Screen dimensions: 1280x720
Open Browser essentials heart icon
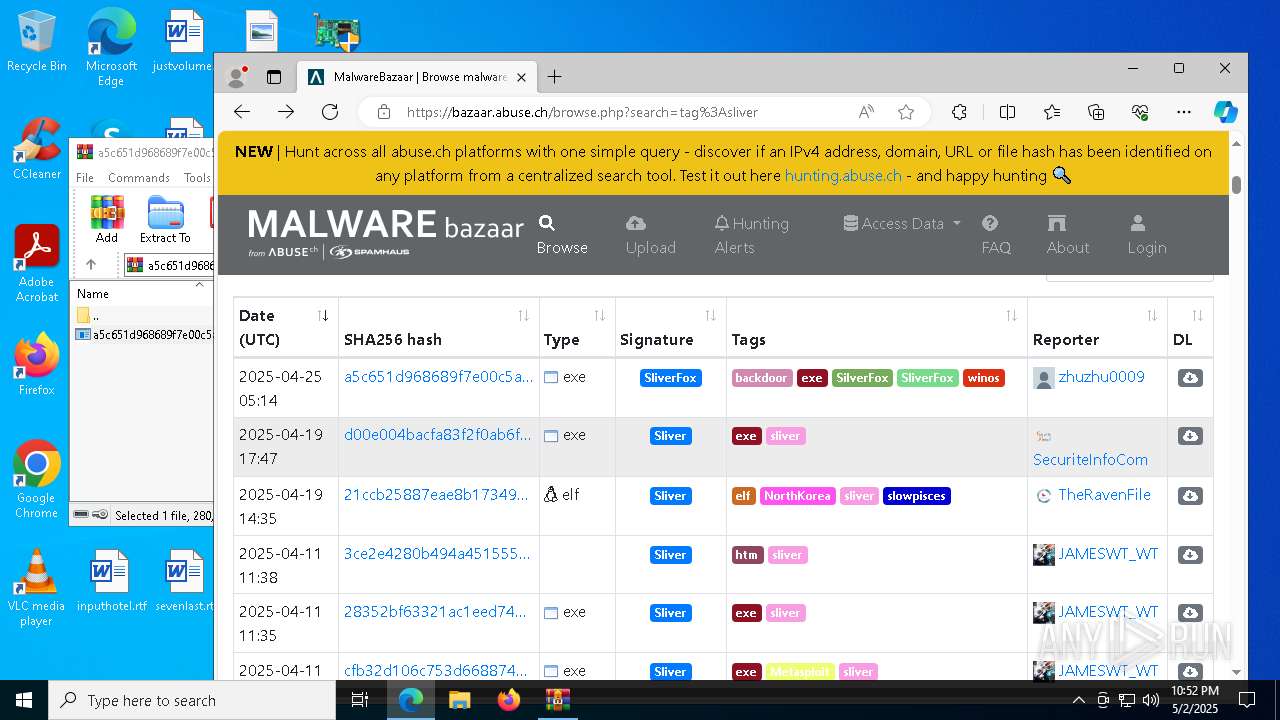click(x=1140, y=112)
